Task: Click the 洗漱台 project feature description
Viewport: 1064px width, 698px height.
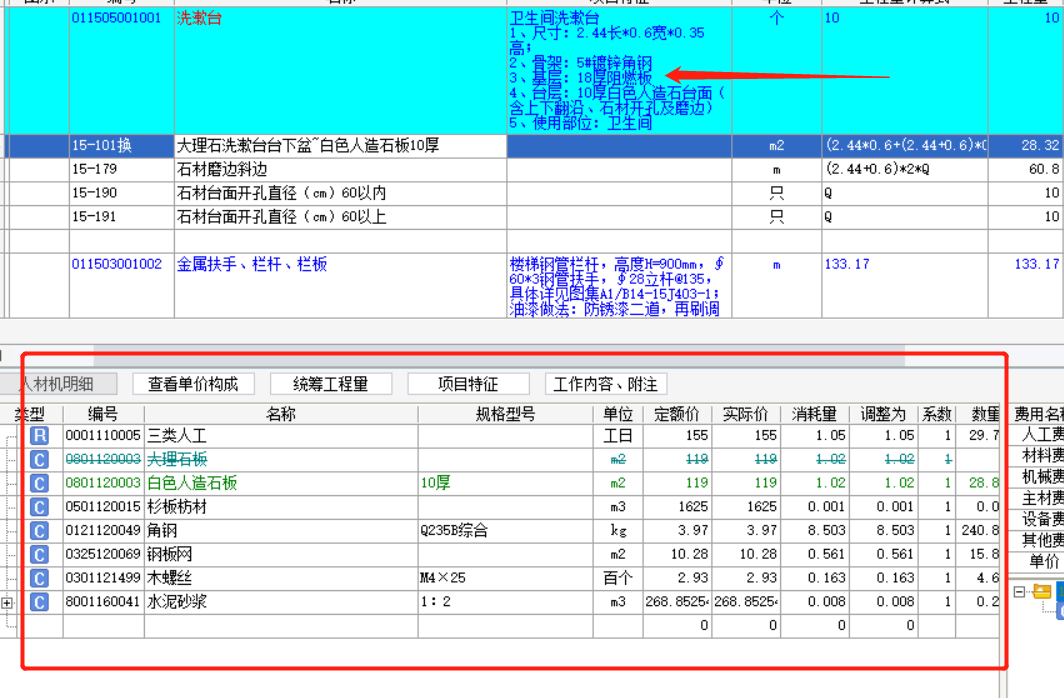Action: 619,71
